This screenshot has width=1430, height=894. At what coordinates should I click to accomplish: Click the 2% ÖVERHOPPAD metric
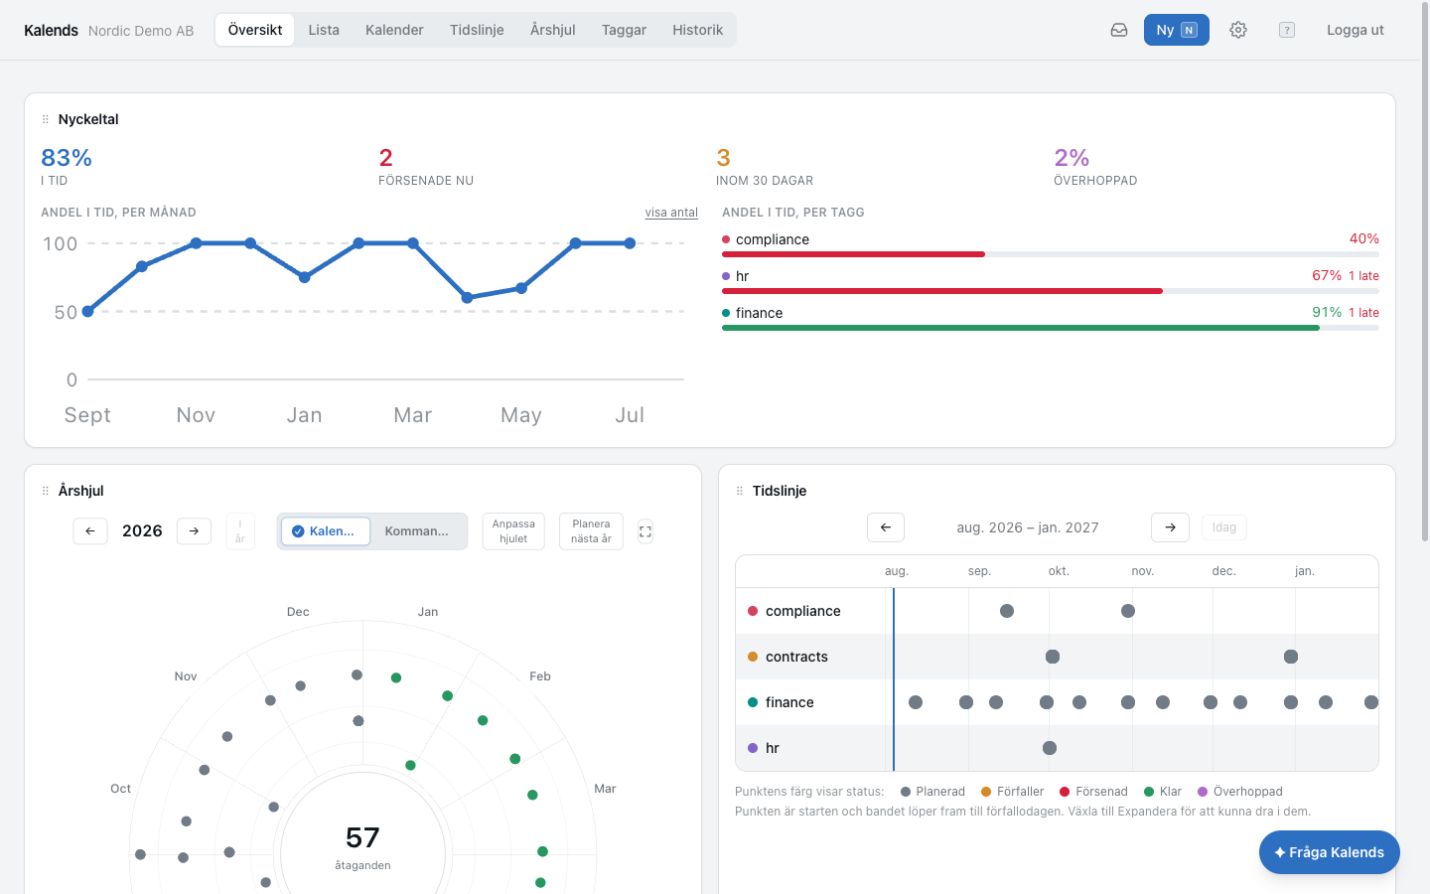point(1095,166)
